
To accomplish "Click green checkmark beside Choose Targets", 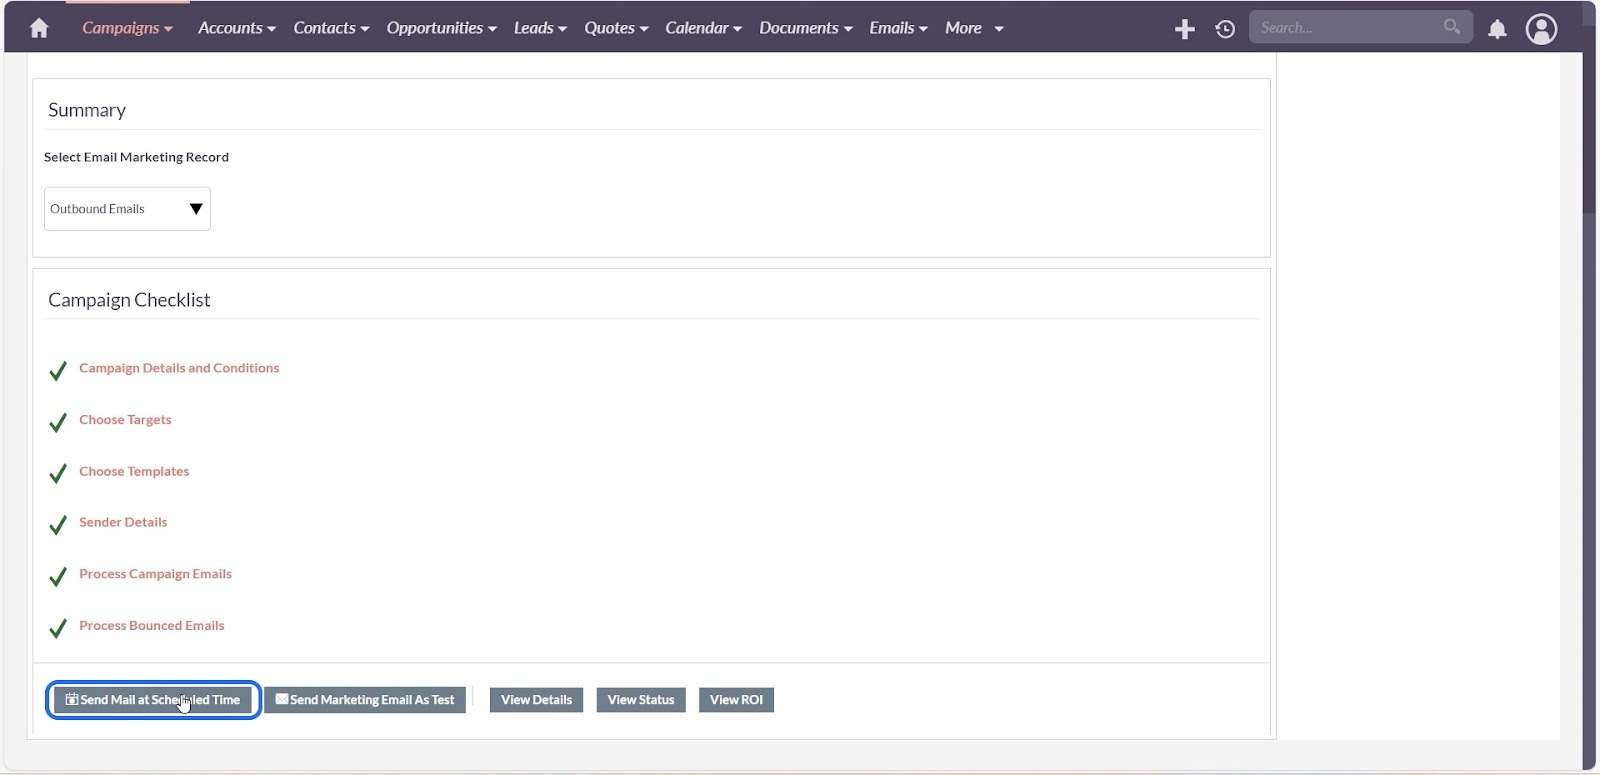I will pos(58,422).
